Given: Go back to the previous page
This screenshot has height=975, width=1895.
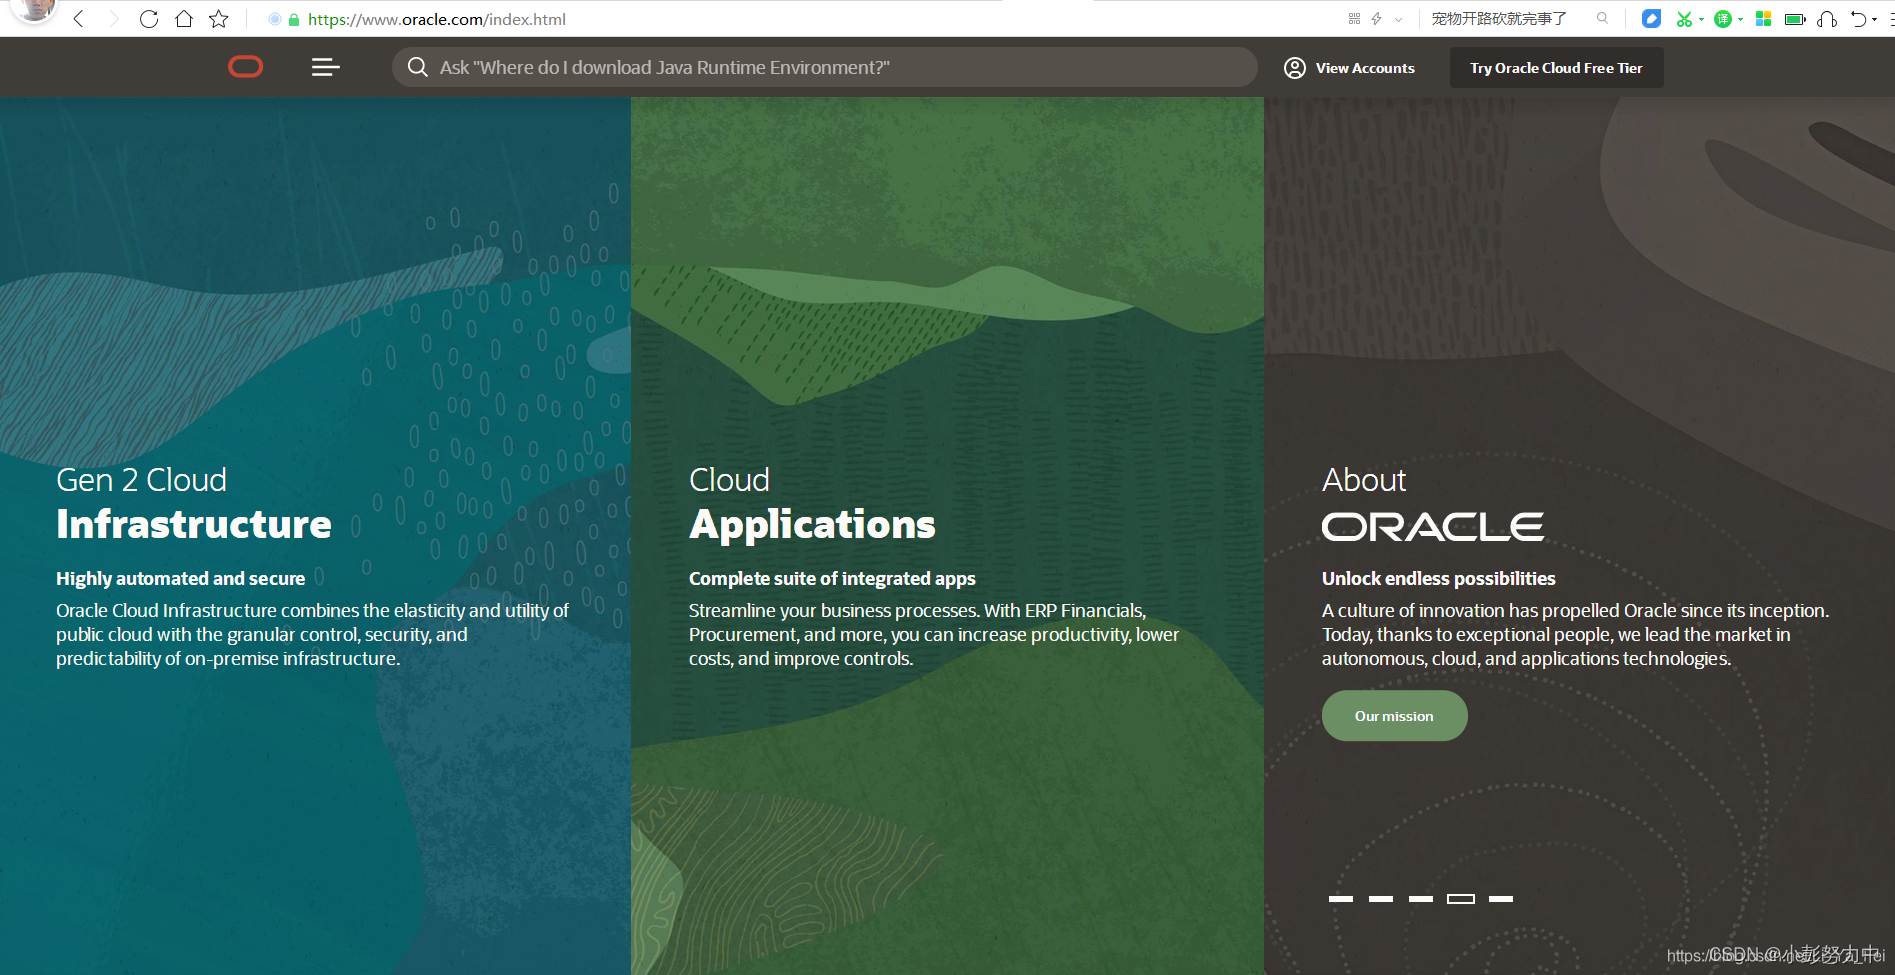Looking at the screenshot, I should [78, 19].
